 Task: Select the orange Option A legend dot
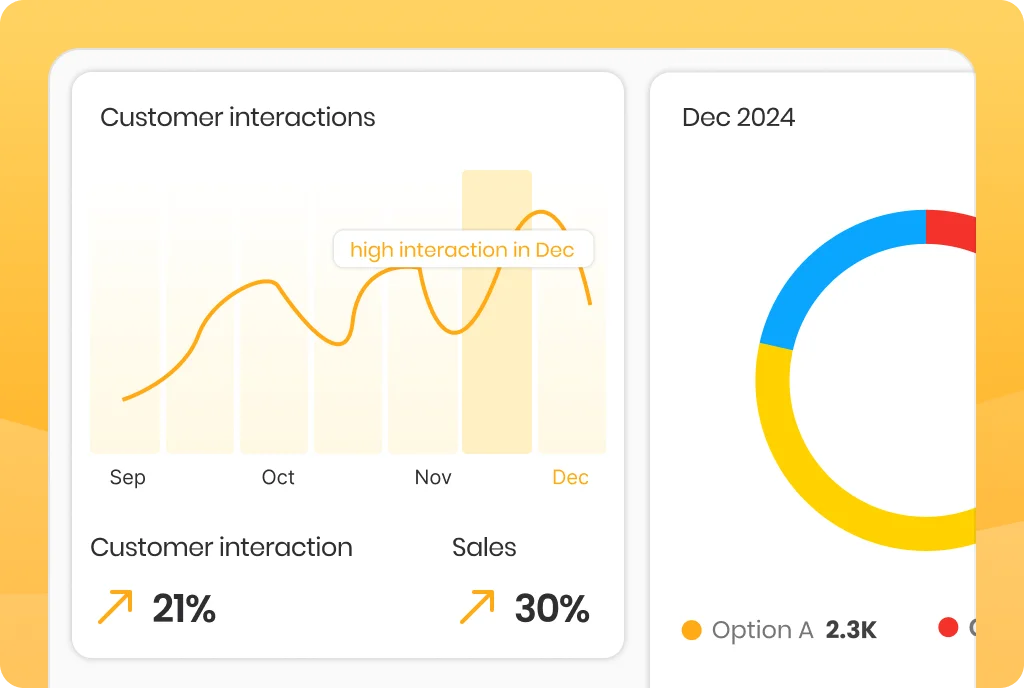(x=692, y=630)
